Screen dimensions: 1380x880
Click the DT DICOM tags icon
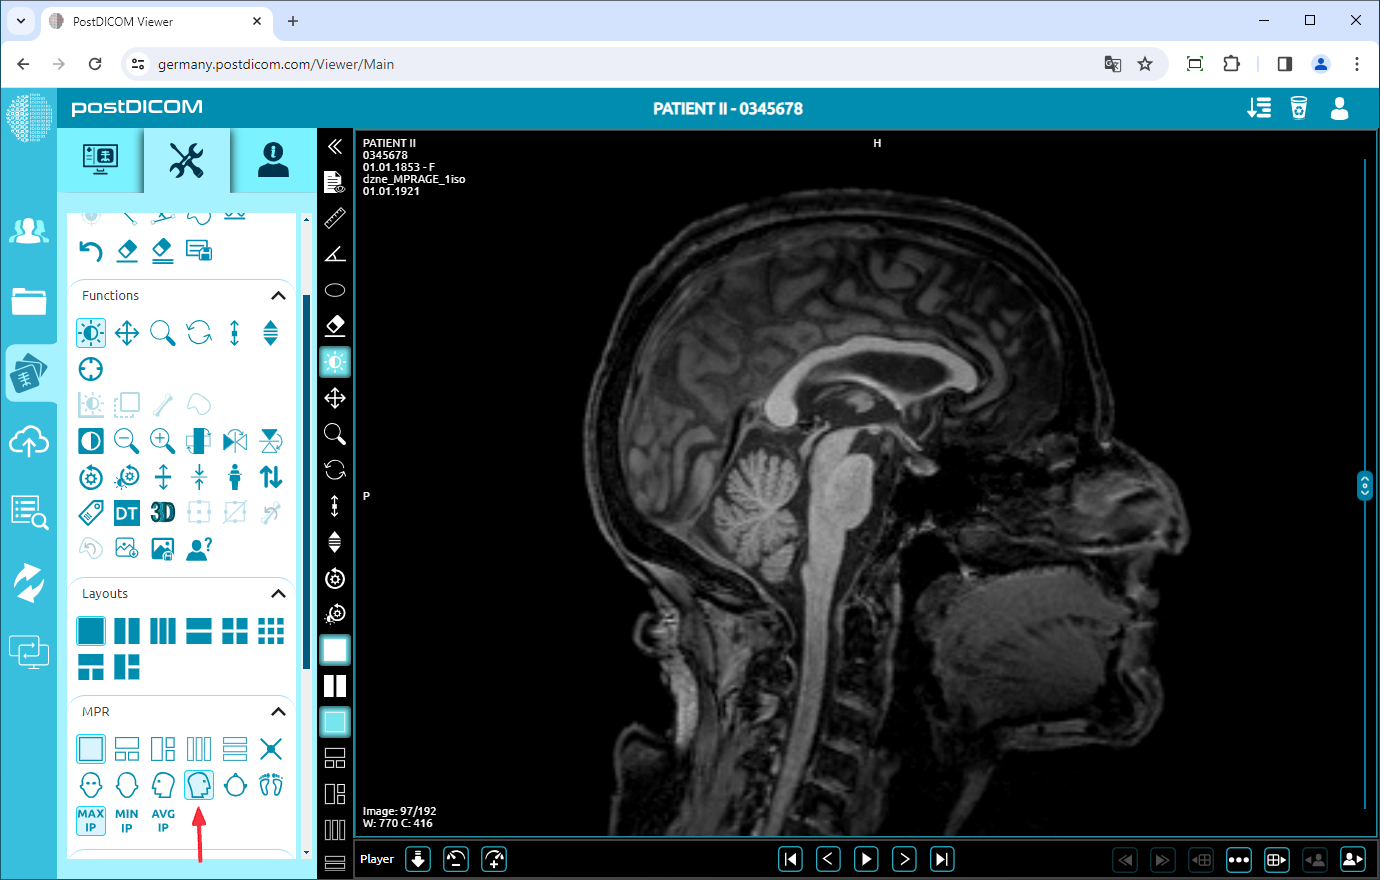click(127, 513)
